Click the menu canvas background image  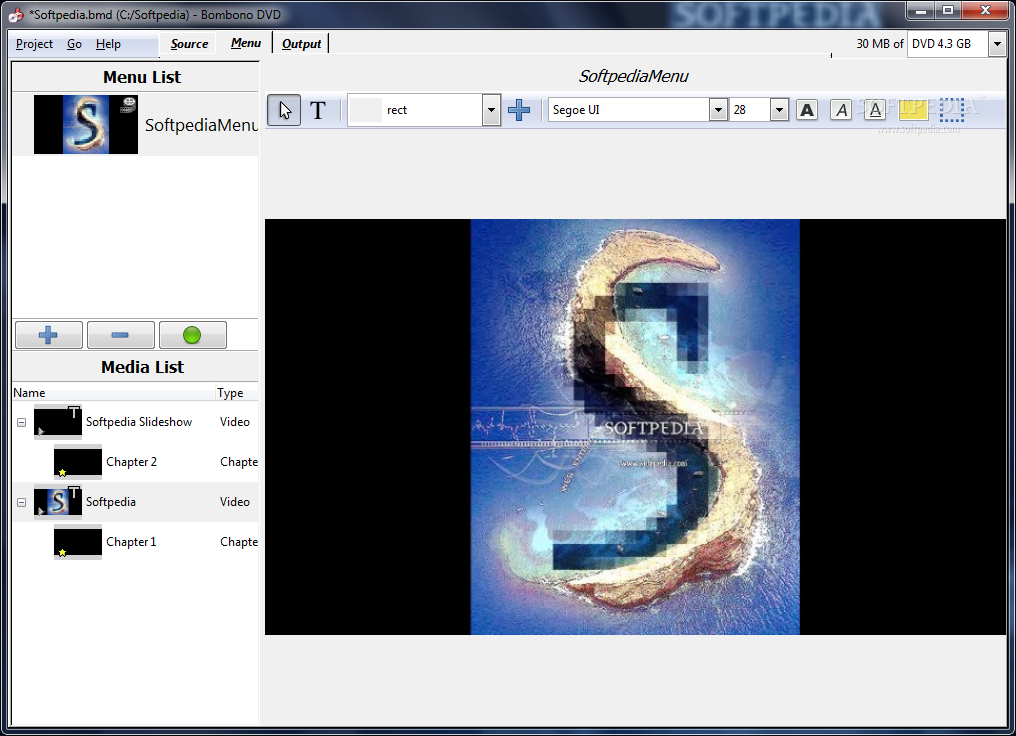click(635, 427)
